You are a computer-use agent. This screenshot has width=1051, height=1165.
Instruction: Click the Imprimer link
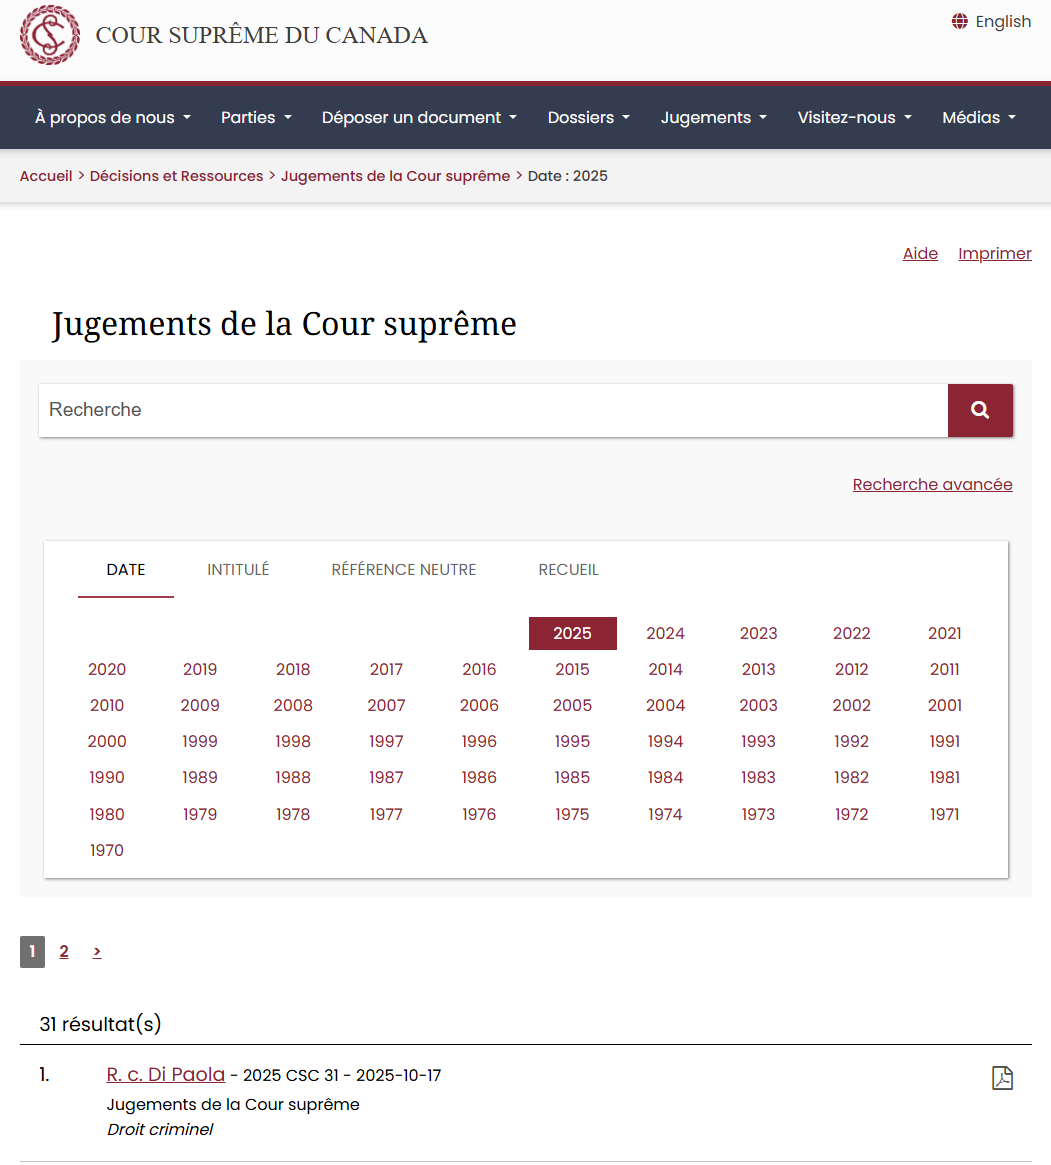pos(994,253)
